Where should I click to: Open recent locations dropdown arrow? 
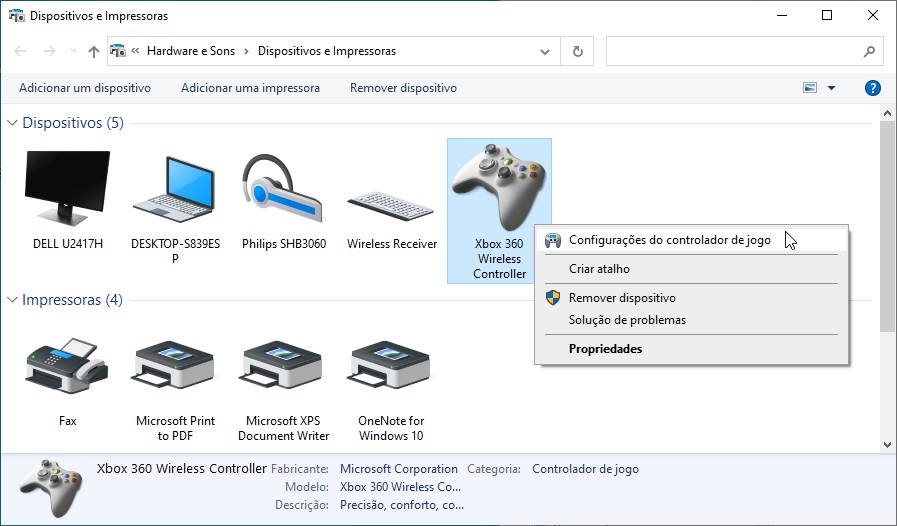(73, 51)
